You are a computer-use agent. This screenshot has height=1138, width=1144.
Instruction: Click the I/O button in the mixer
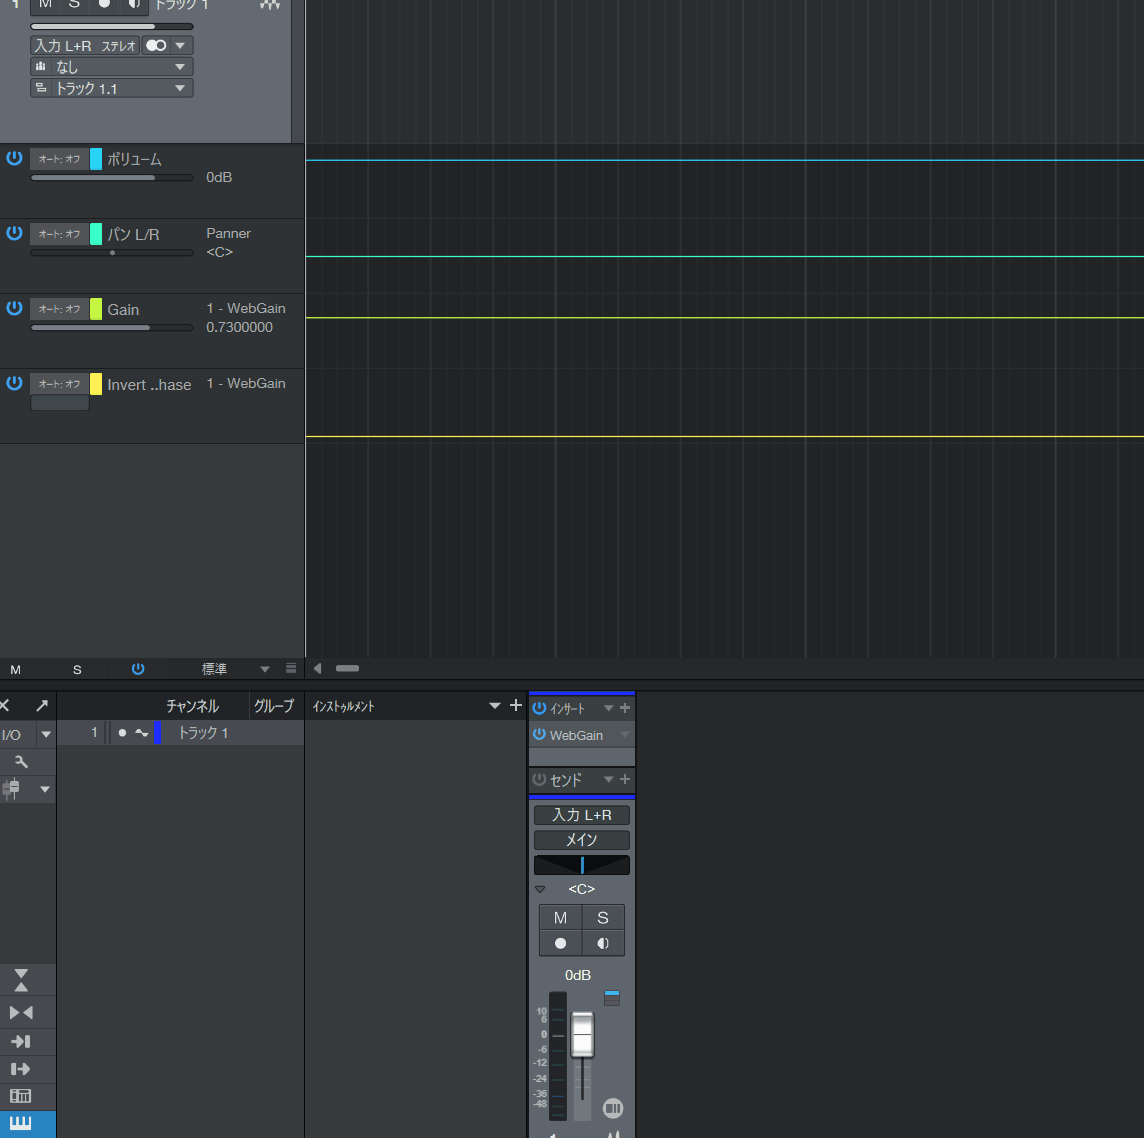pyautogui.click(x=12, y=735)
